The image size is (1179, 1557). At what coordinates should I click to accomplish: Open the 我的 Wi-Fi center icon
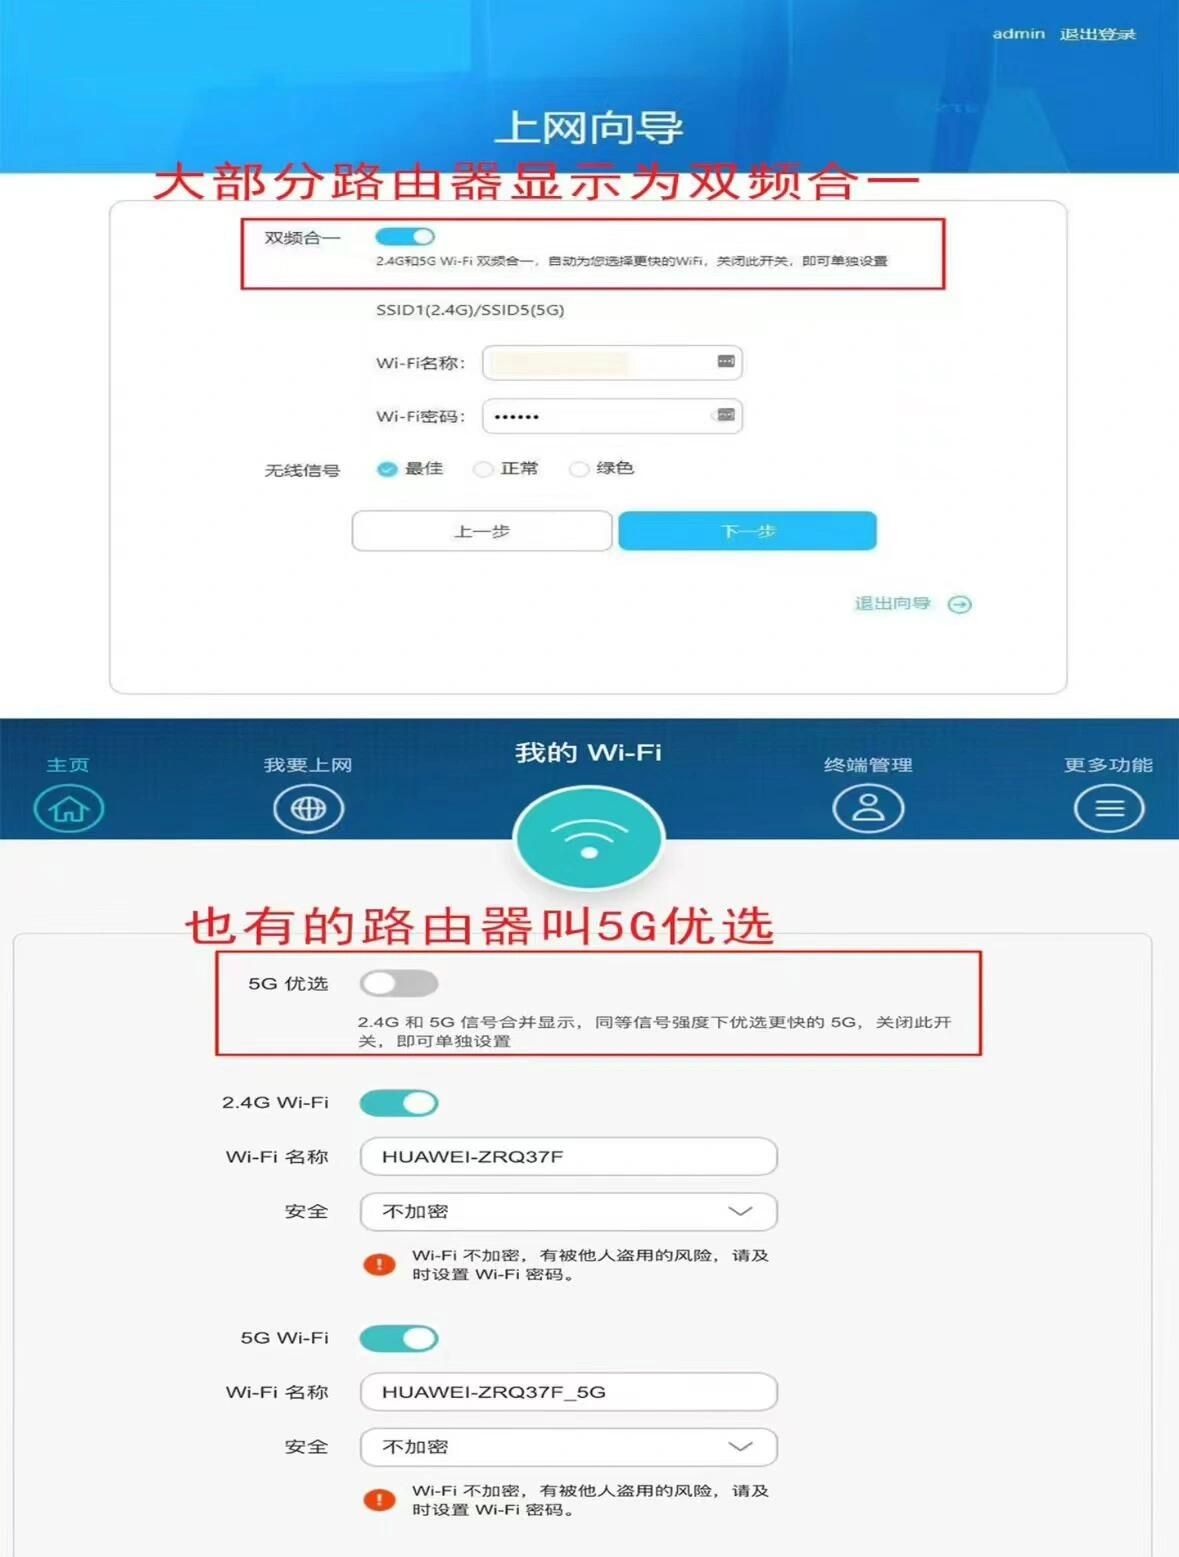pyautogui.click(x=588, y=838)
